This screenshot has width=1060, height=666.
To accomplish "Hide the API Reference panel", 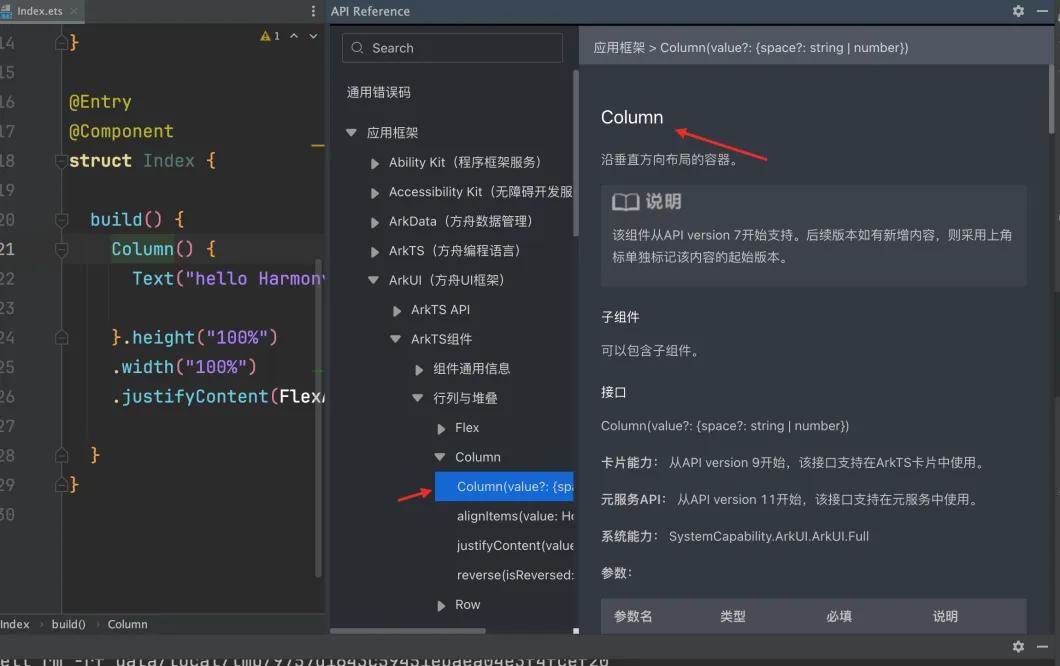I will click(1042, 11).
